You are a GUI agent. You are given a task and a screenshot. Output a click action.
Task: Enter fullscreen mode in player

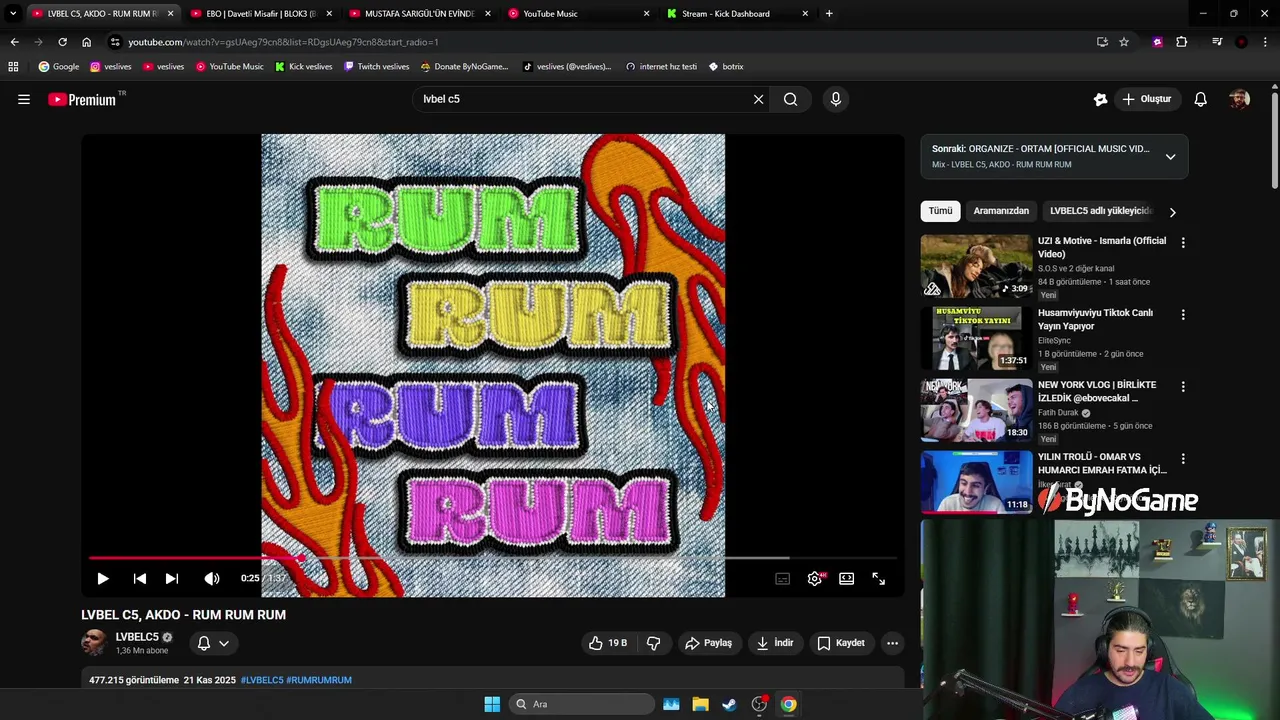point(878,578)
